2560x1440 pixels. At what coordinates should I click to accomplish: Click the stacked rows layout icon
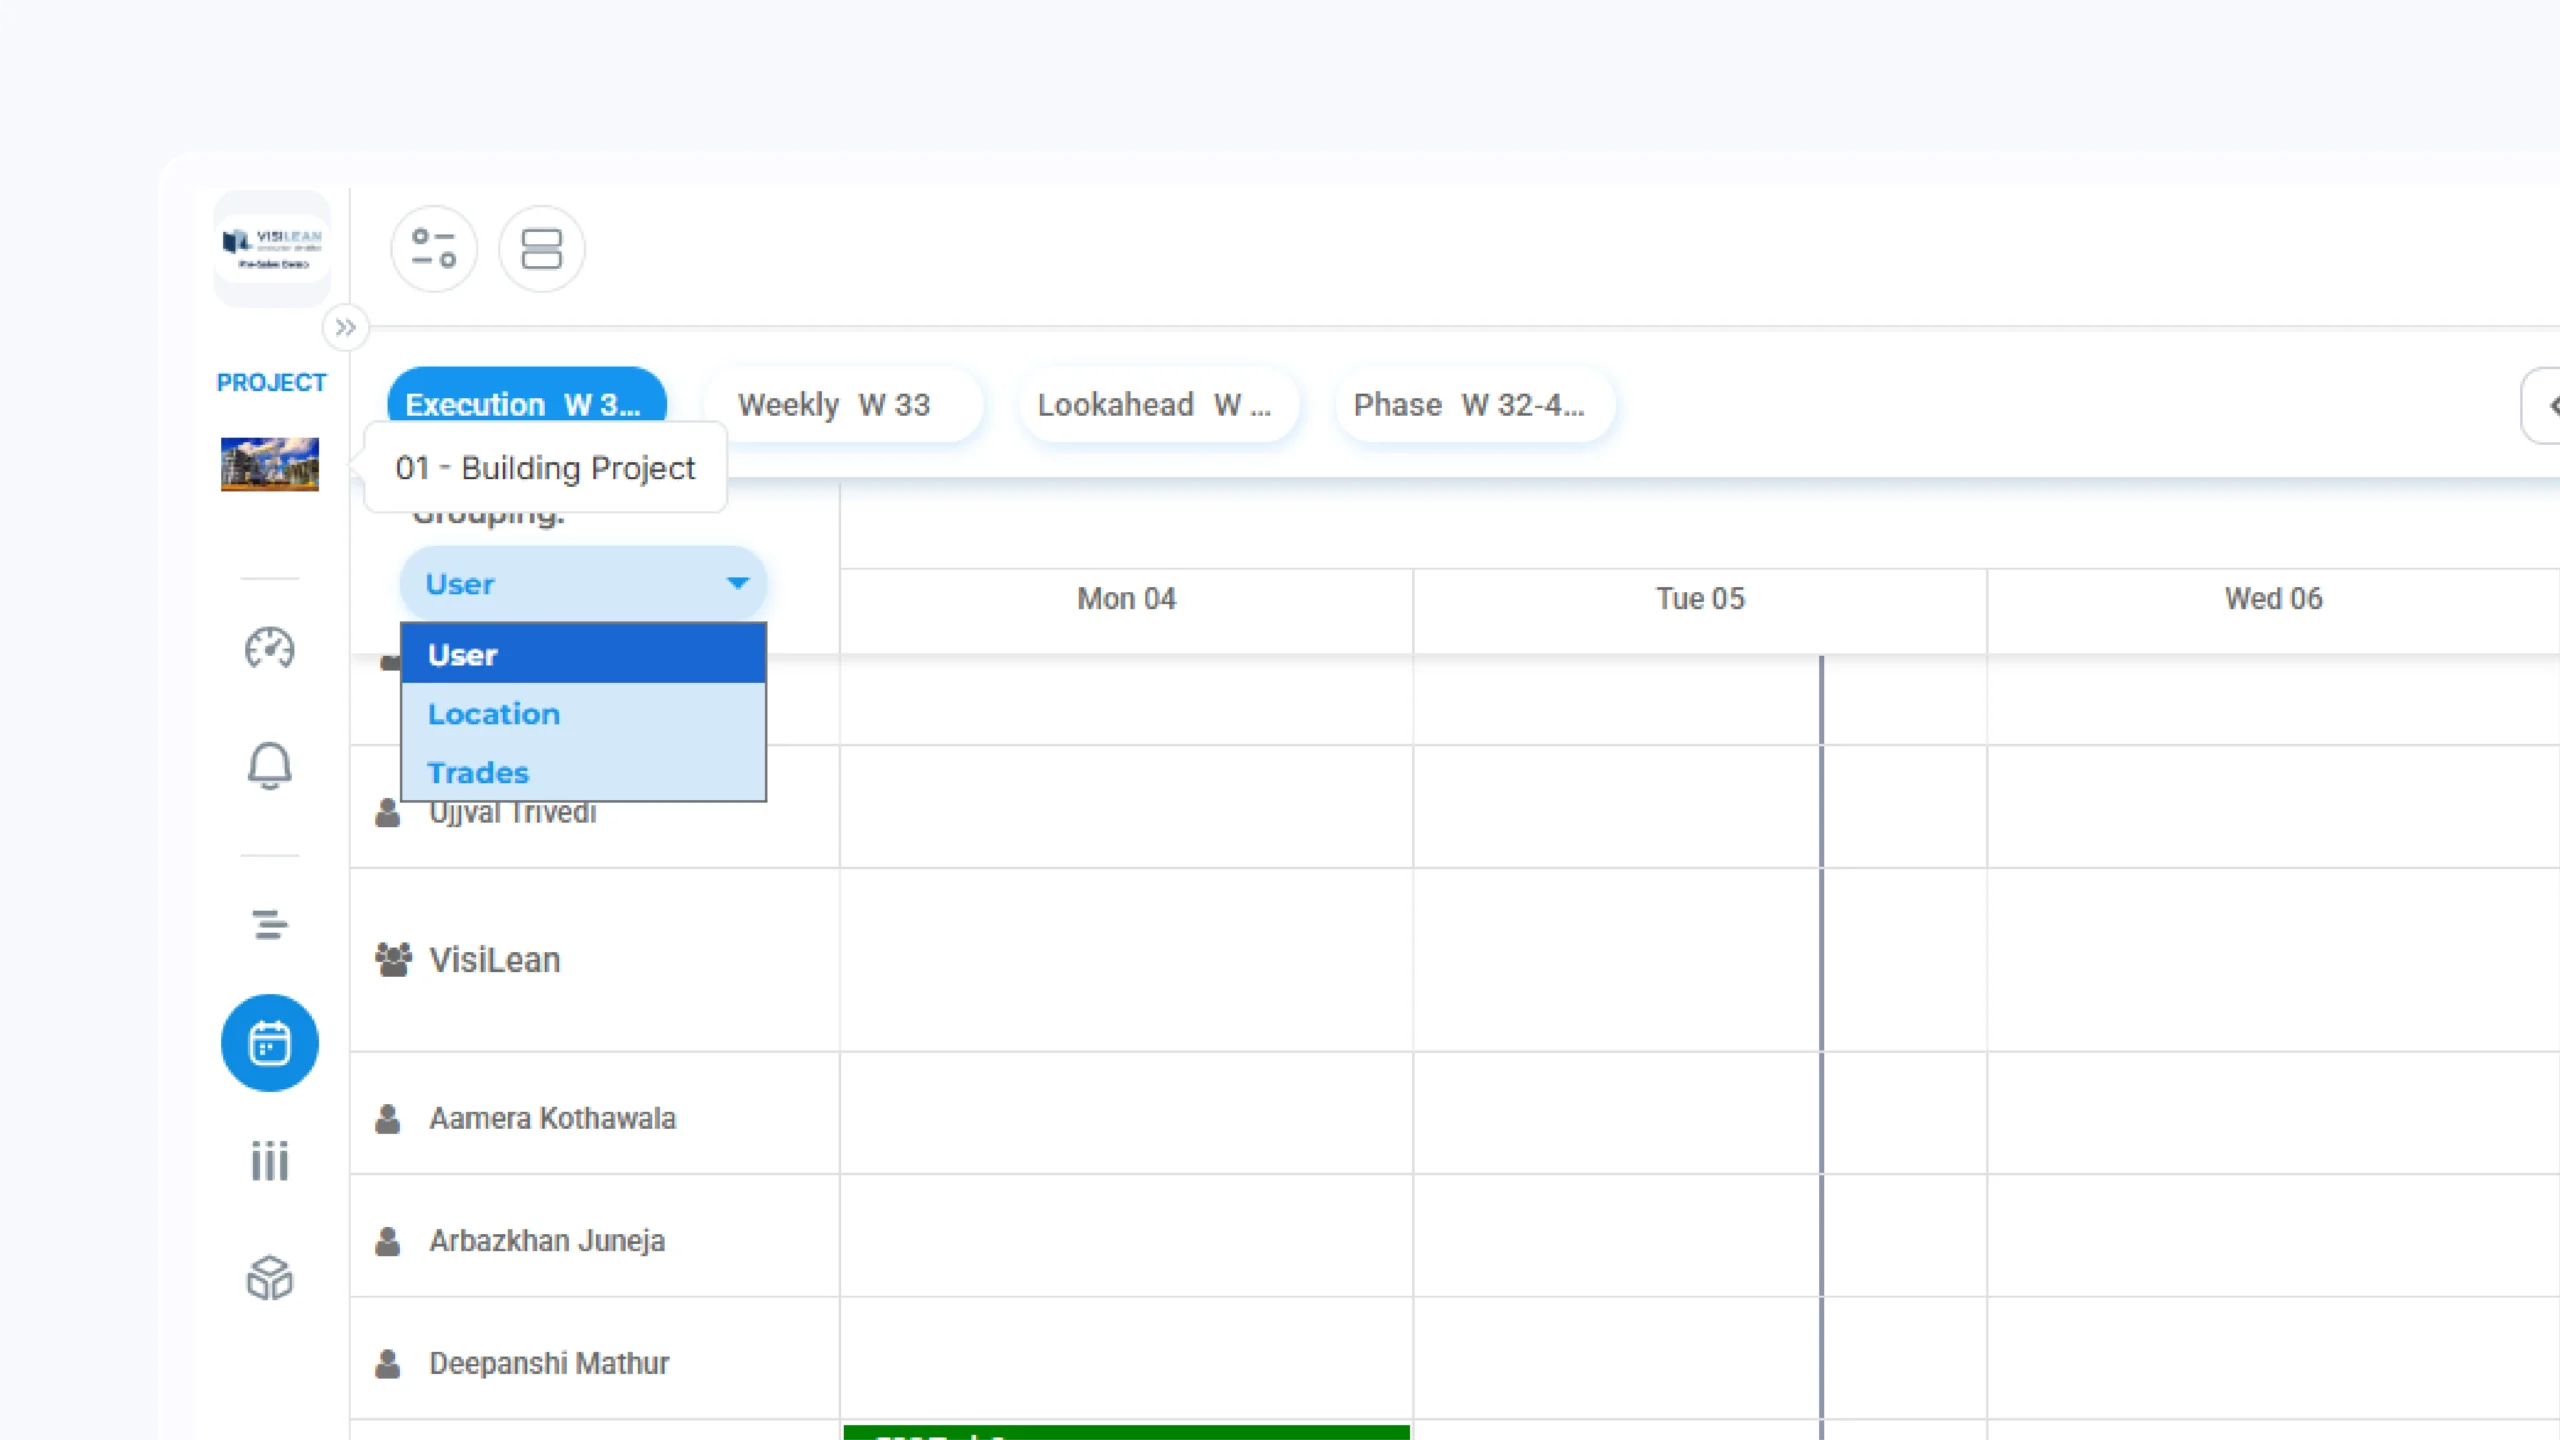541,249
